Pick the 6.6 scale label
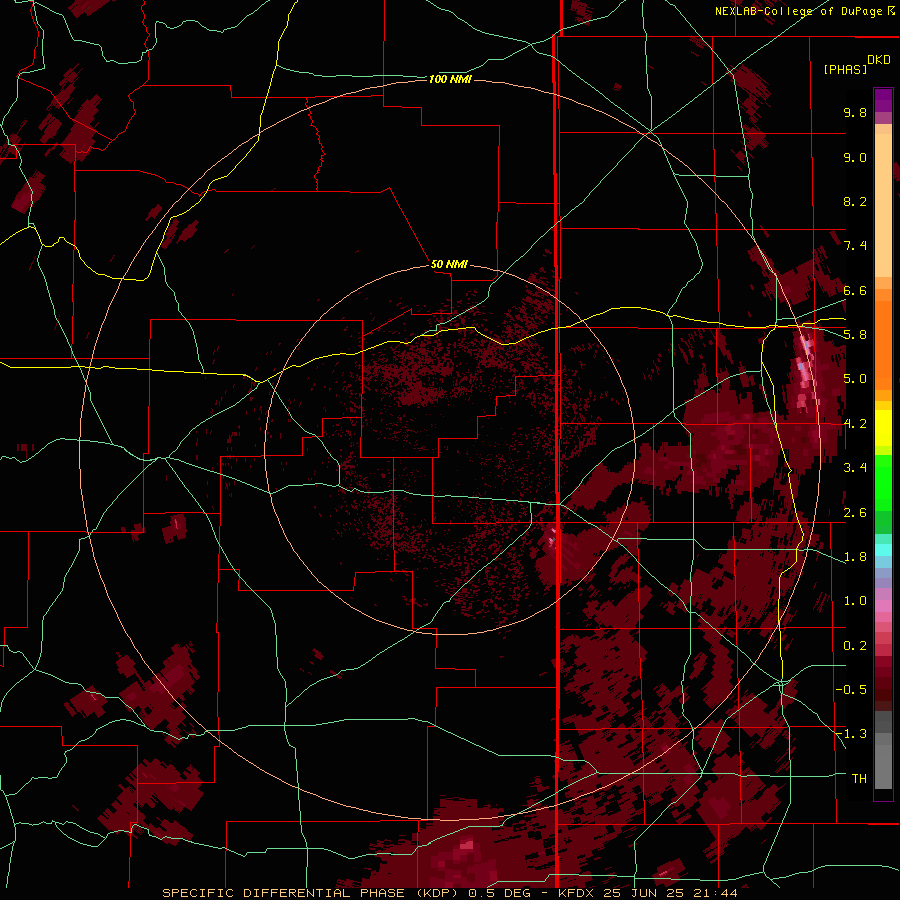The height and width of the screenshot is (900, 900). [855, 290]
